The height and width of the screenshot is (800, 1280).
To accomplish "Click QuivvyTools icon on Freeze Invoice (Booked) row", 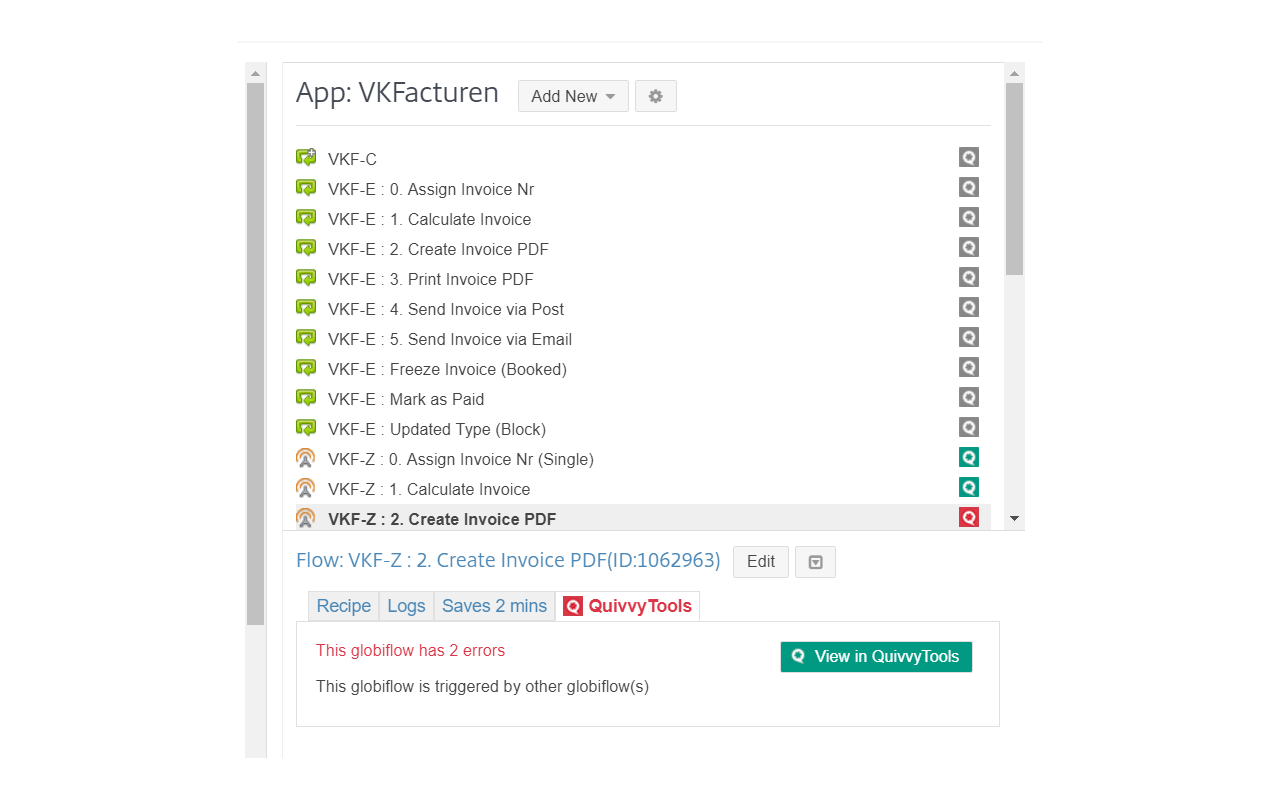I will coord(969,367).
